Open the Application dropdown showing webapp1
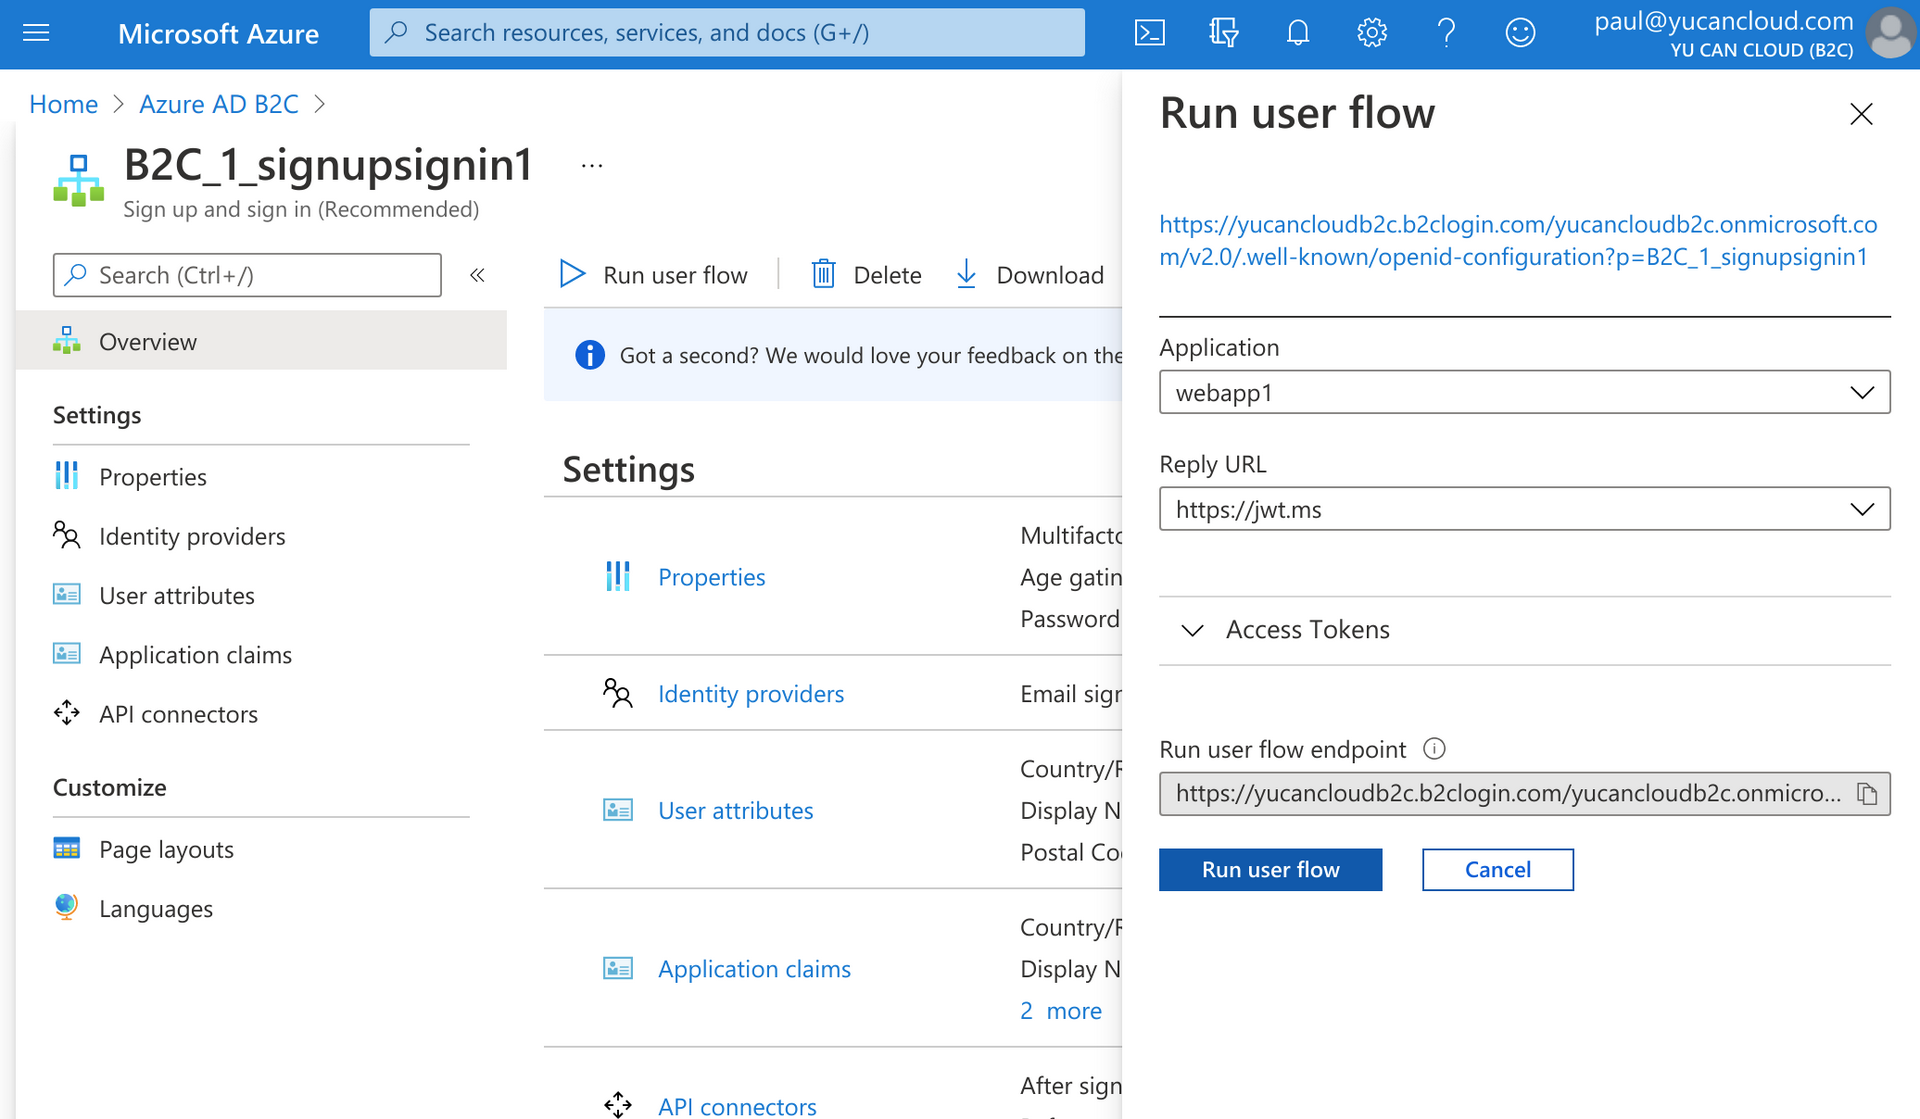Screen dimensions: 1920x1119 coord(1523,392)
